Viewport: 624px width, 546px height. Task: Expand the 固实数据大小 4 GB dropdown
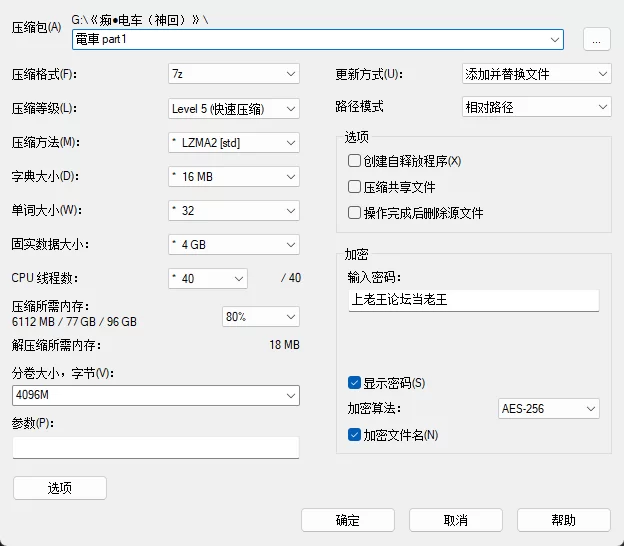click(x=234, y=245)
